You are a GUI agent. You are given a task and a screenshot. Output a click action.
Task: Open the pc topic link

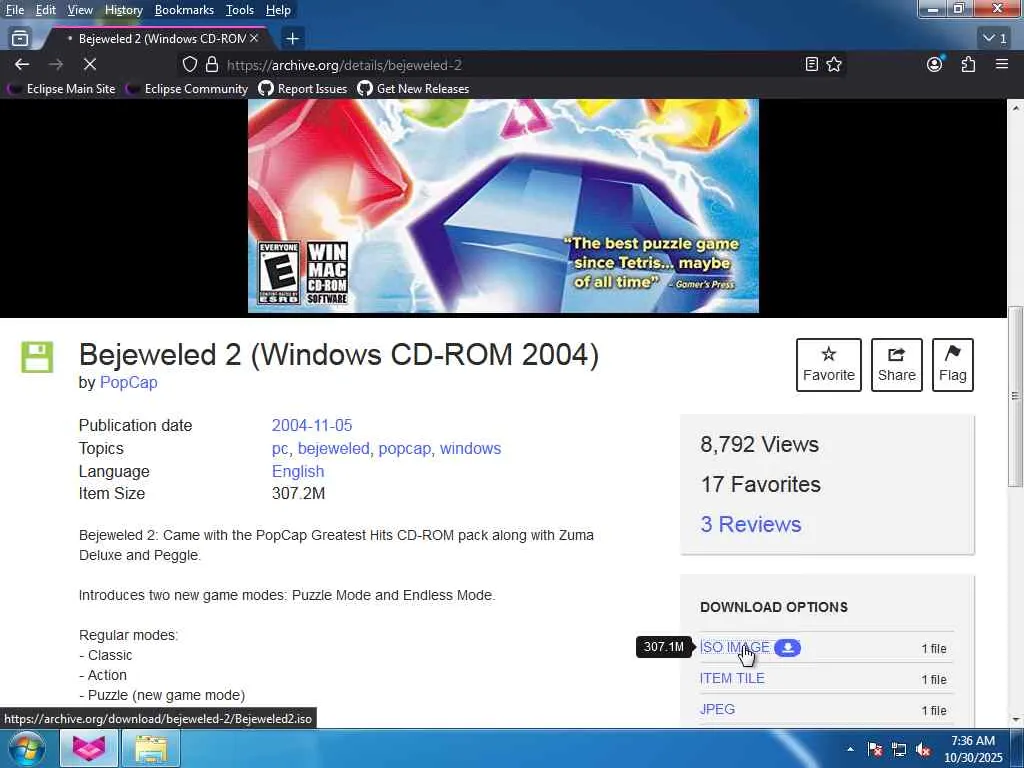280,449
